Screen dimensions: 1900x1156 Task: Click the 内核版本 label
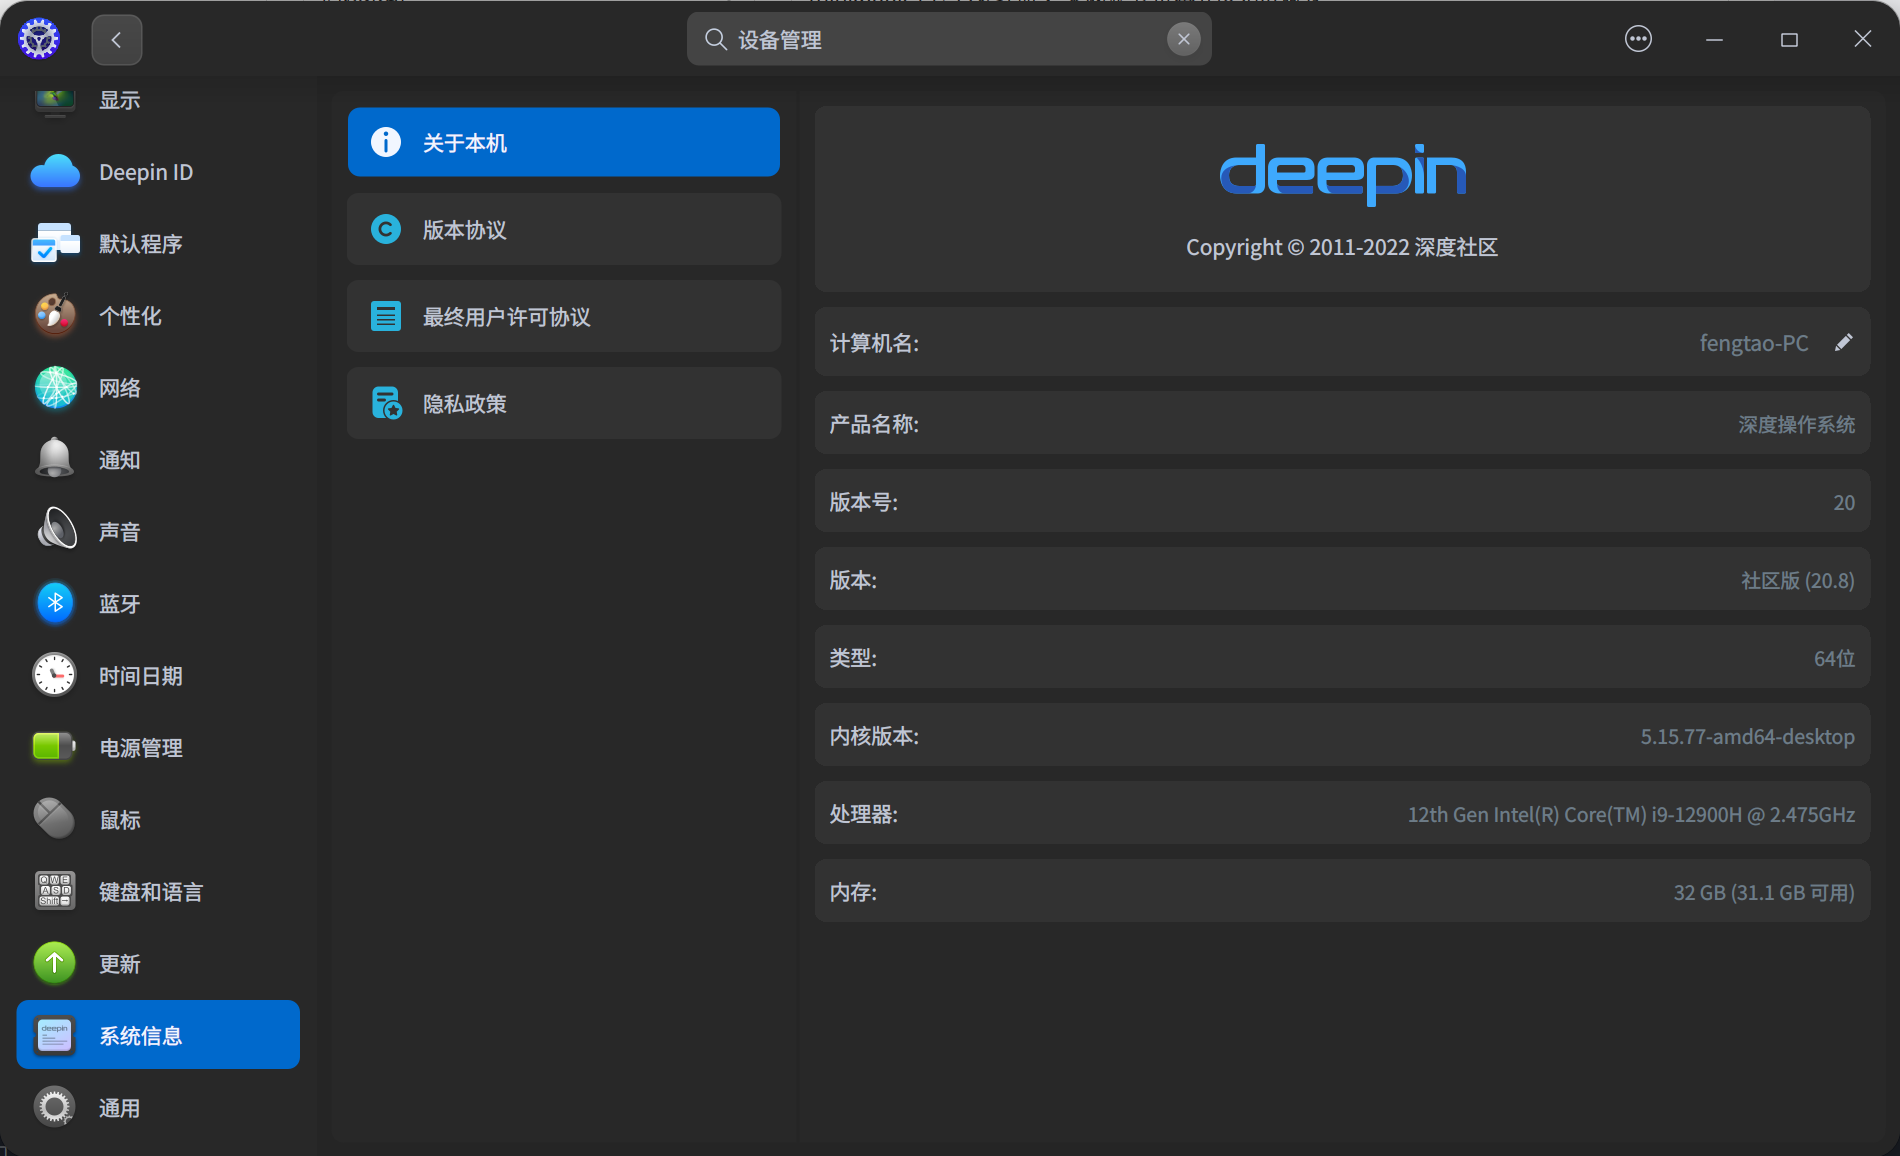(x=874, y=736)
